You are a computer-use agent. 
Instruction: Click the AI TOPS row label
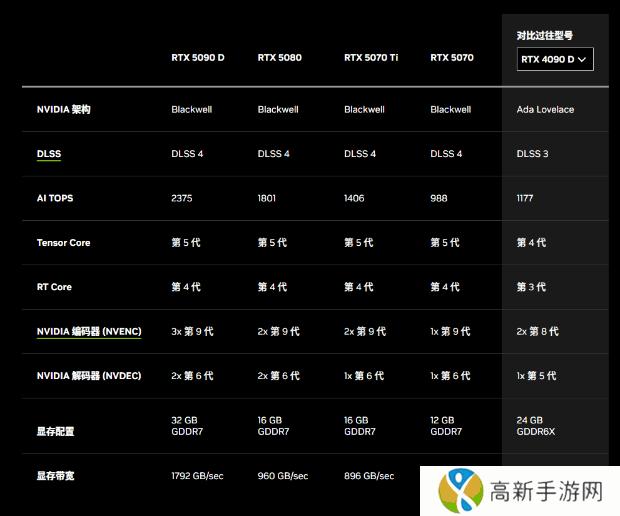(x=55, y=198)
